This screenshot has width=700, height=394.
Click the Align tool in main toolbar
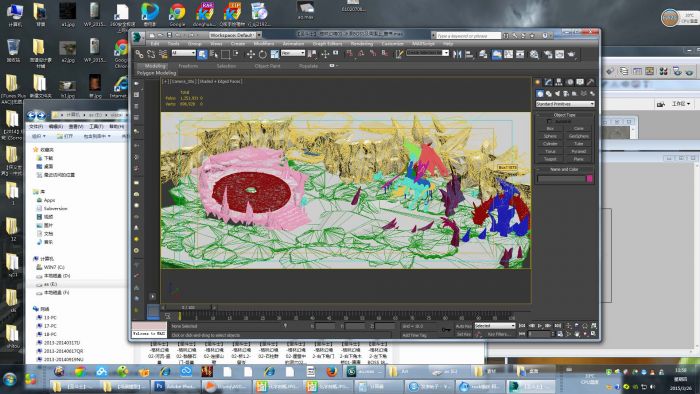[469, 54]
